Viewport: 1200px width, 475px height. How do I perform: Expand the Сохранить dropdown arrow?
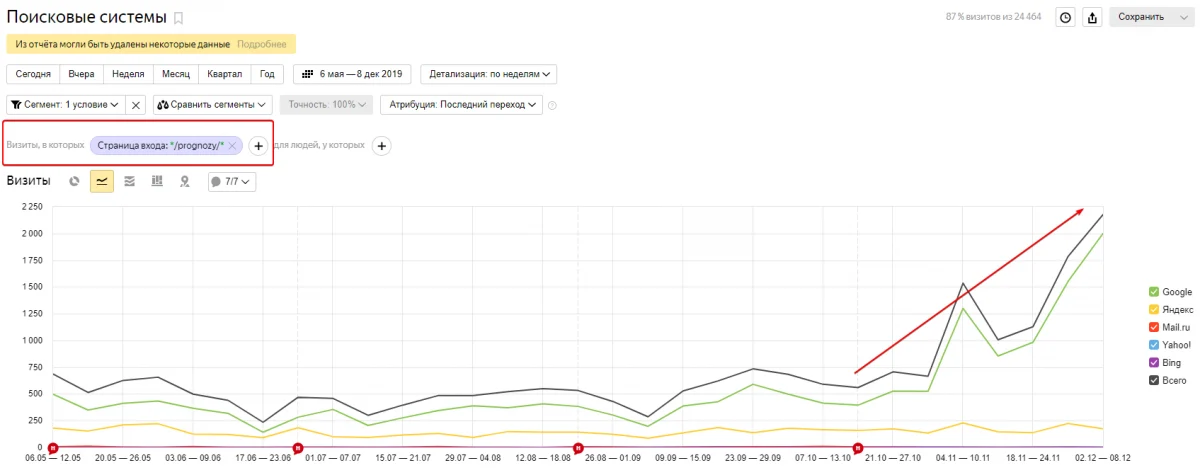(1182, 17)
